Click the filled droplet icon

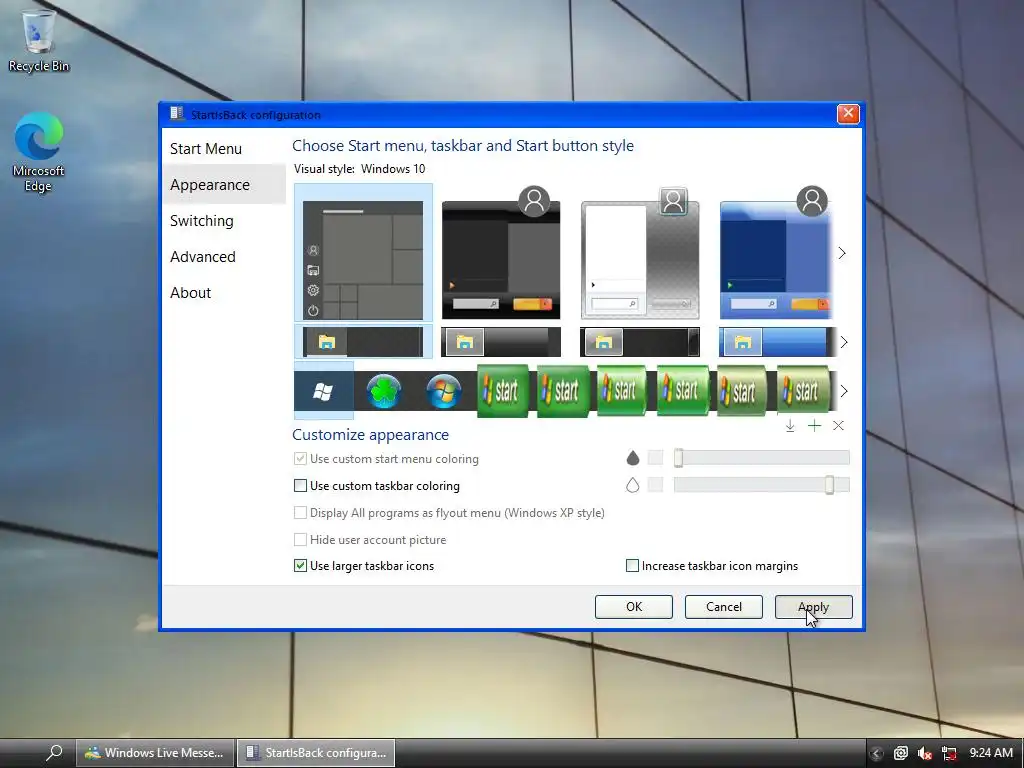(632, 458)
